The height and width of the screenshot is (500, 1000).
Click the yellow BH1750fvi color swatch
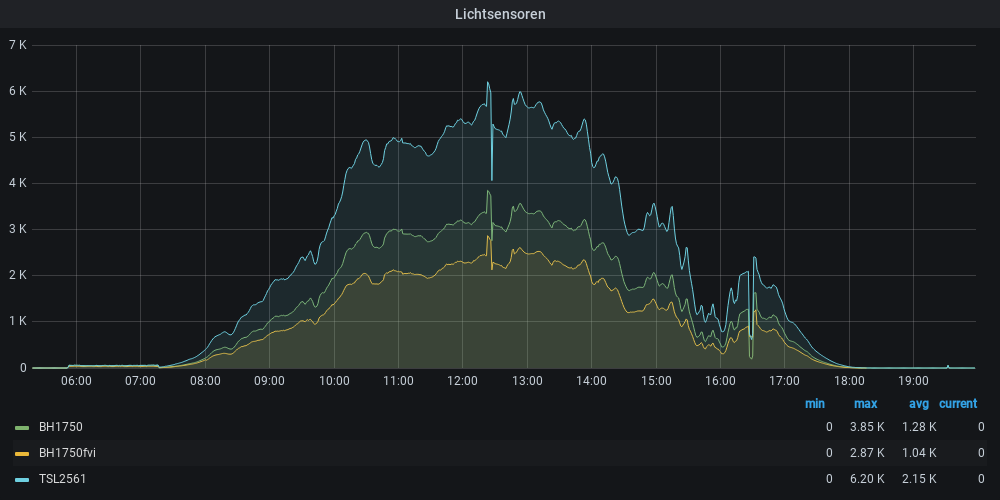tap(22, 453)
